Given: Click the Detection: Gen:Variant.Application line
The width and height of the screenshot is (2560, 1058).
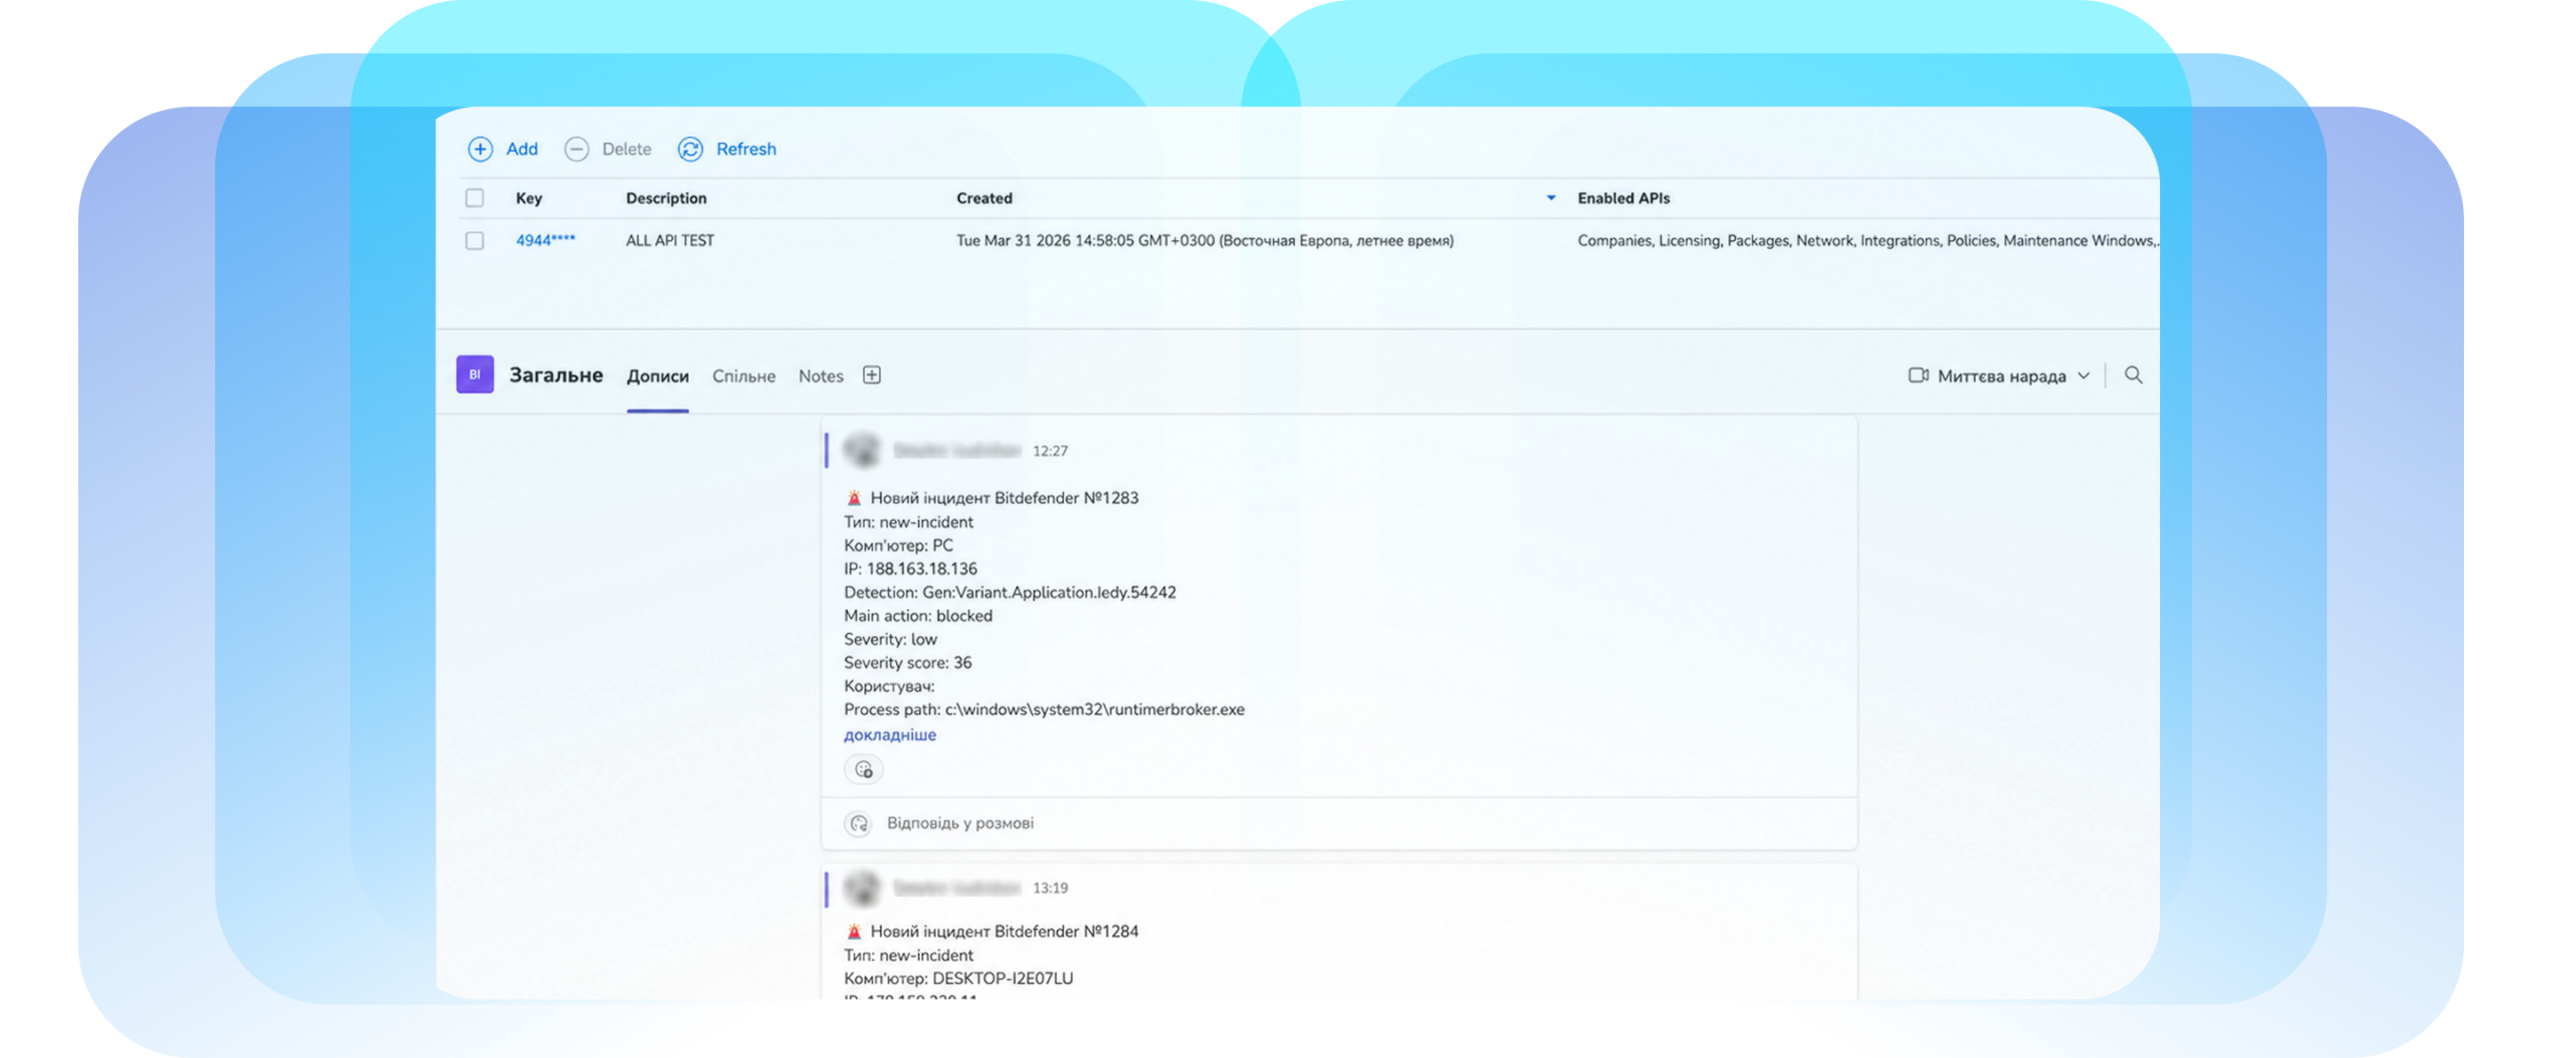Looking at the screenshot, I should tap(1010, 592).
